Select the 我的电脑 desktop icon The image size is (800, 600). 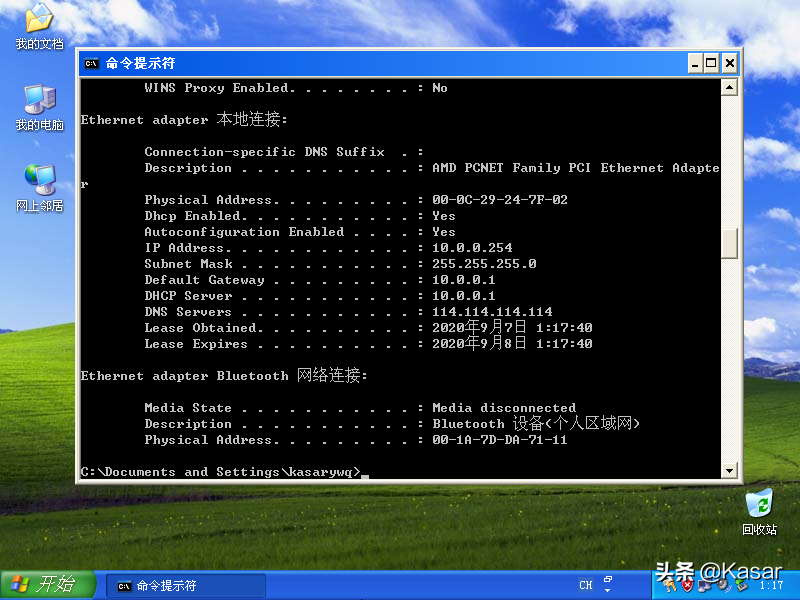click(x=39, y=108)
